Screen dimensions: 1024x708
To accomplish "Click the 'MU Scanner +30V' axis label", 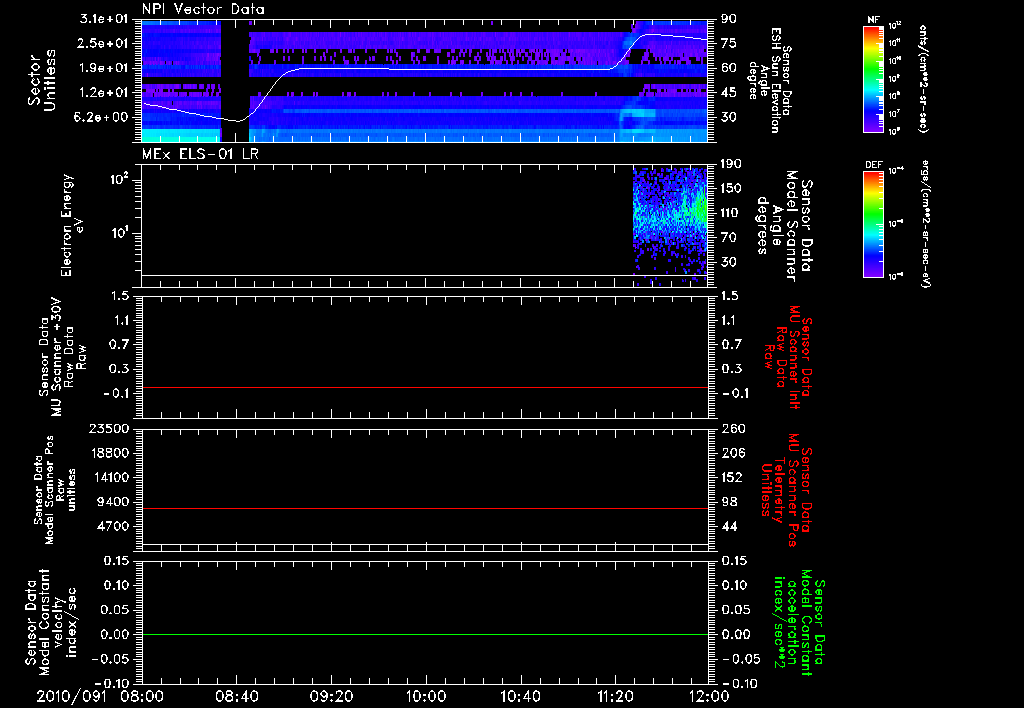I will click(58, 357).
